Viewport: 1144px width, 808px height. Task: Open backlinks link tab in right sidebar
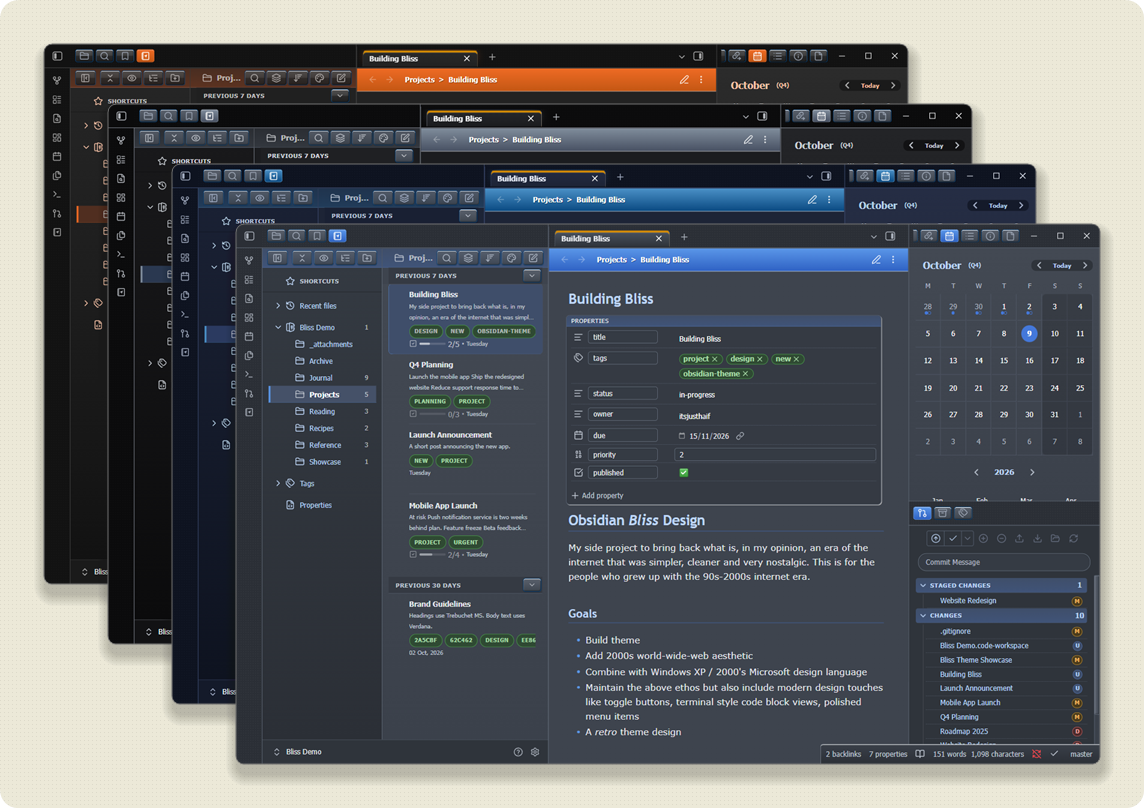tap(929, 236)
